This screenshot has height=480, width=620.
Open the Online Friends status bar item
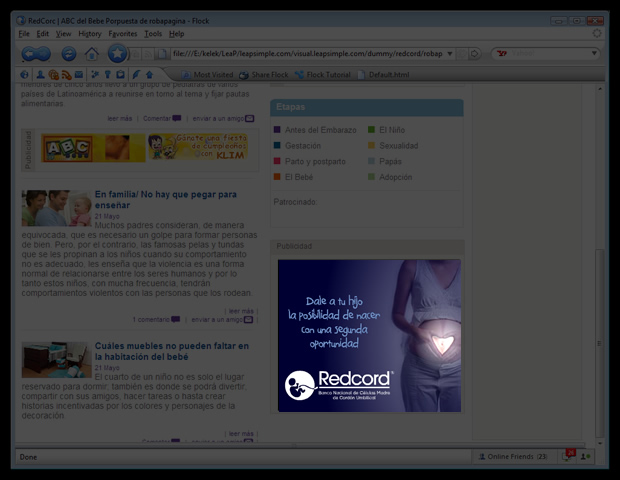point(510,457)
